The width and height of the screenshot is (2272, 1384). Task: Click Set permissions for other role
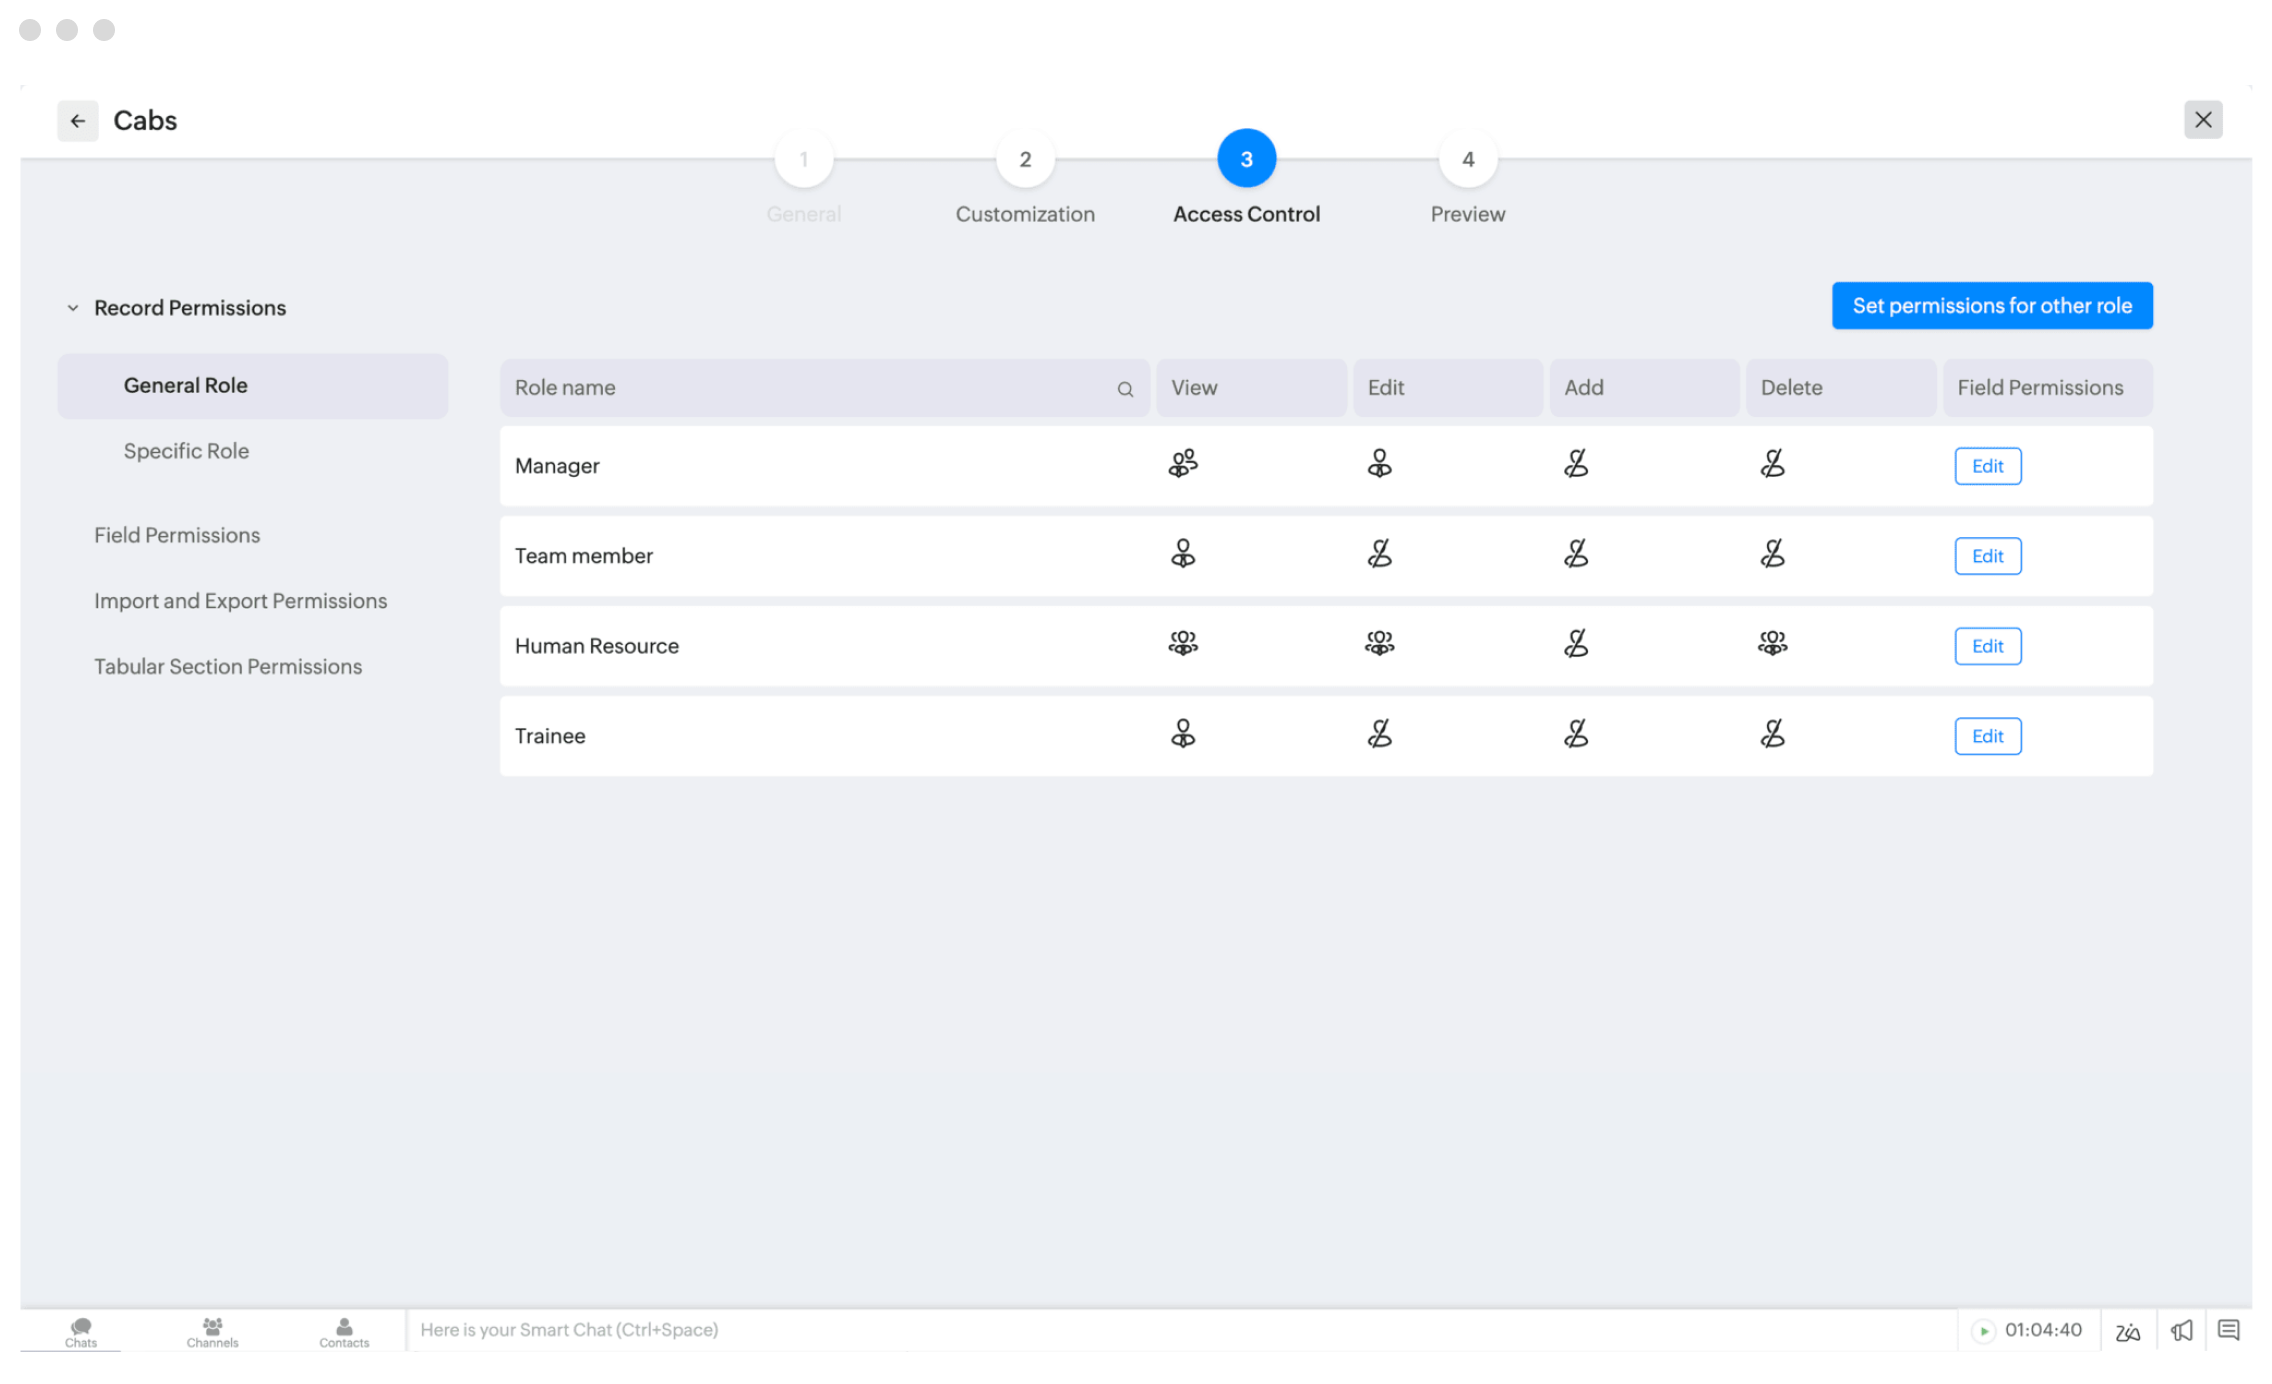pyautogui.click(x=1991, y=306)
